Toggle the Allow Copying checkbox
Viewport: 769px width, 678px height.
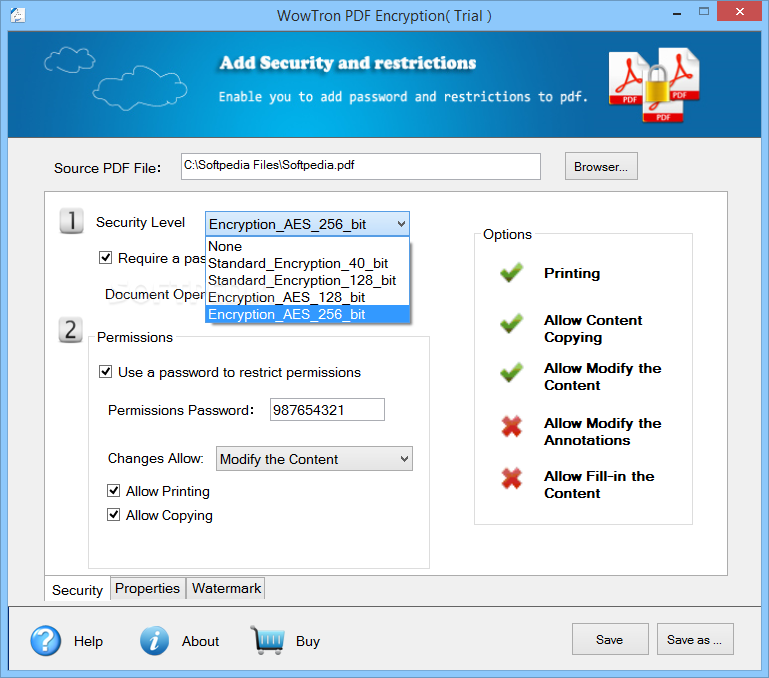pos(114,515)
